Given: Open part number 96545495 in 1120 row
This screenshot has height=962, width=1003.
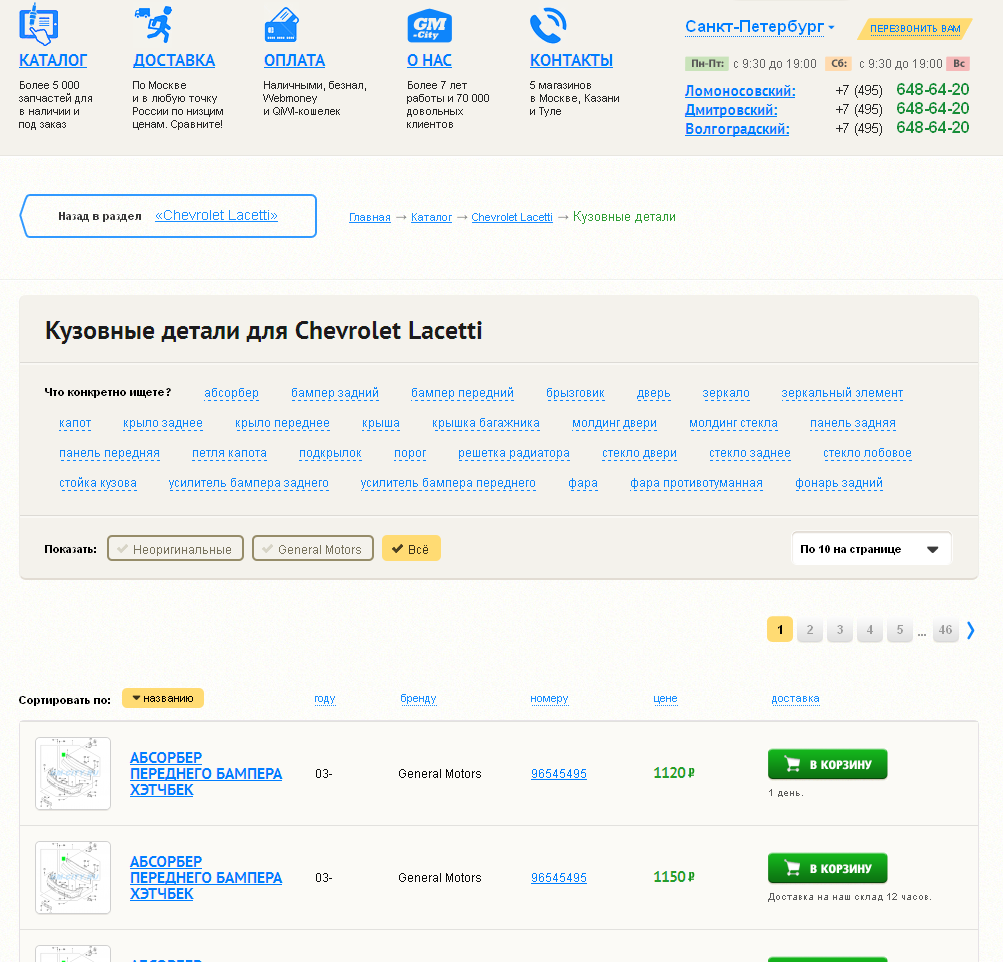Looking at the screenshot, I should point(558,774).
